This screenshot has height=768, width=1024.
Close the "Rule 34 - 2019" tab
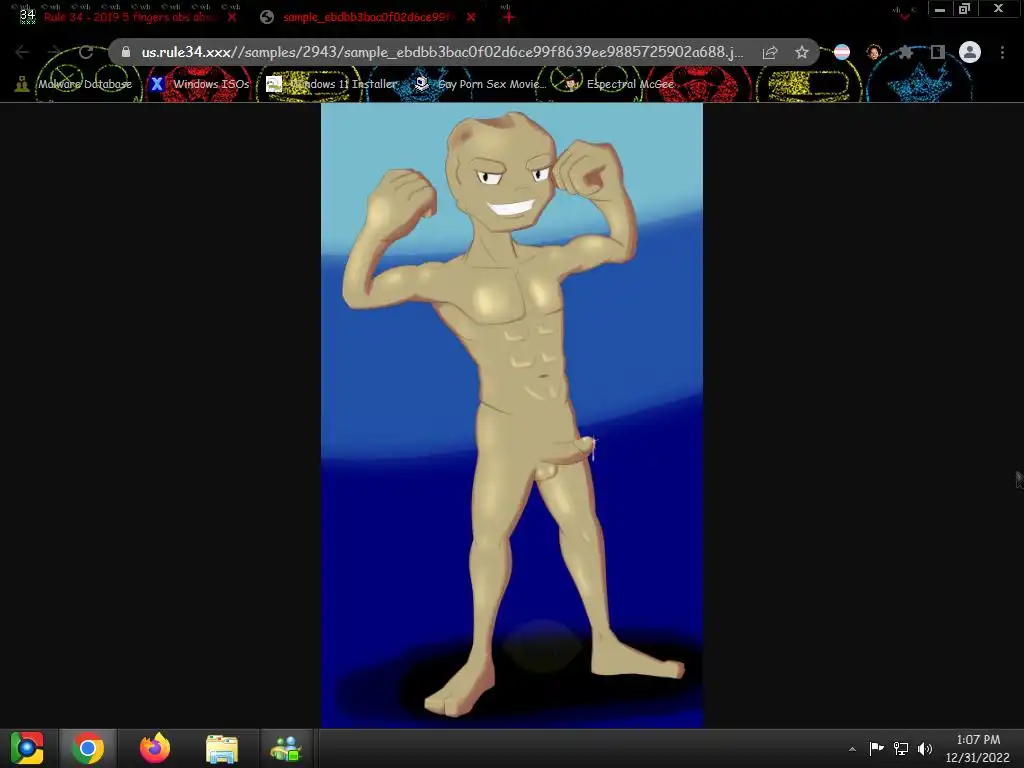click(232, 17)
